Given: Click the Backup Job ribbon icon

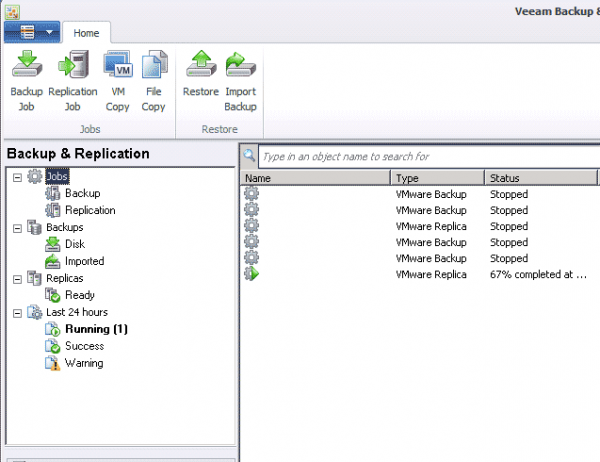Looking at the screenshot, I should click(x=26, y=64).
